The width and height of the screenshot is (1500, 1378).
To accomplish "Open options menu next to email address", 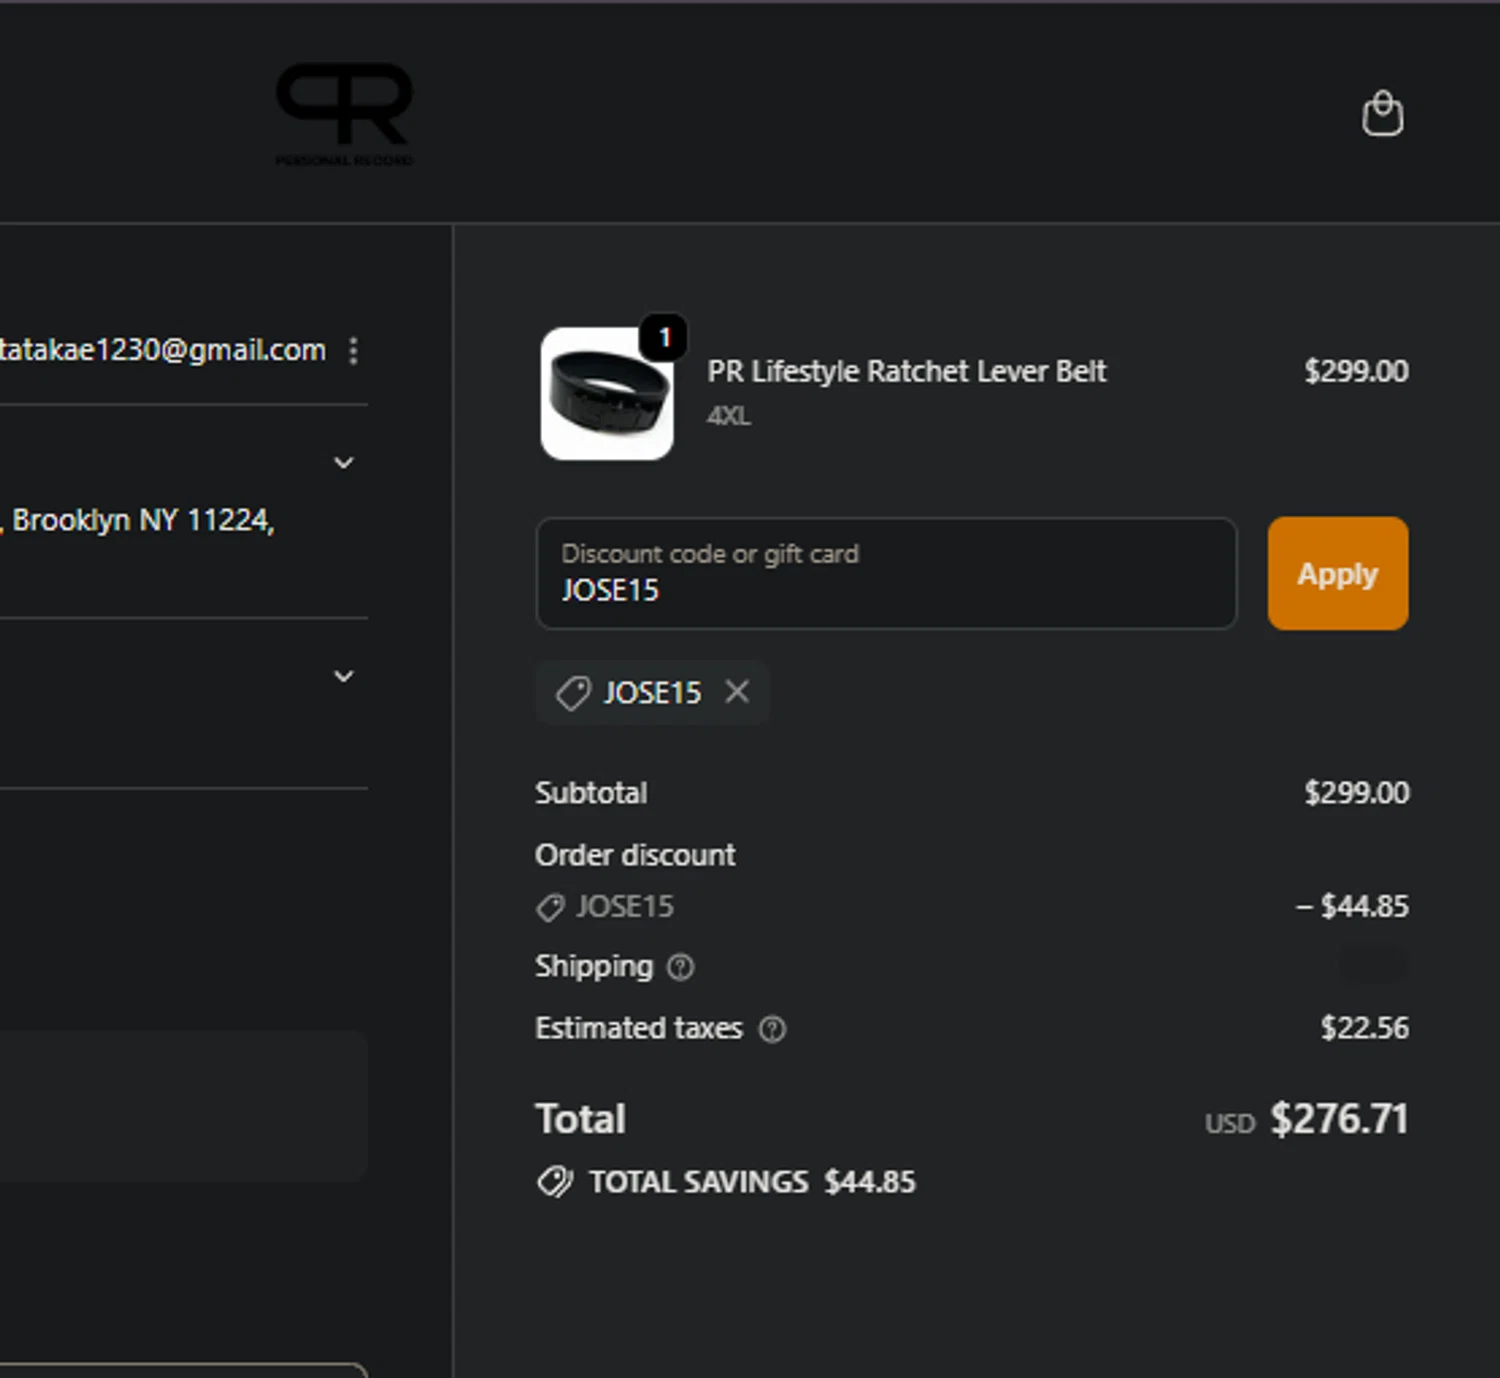I will tap(353, 350).
